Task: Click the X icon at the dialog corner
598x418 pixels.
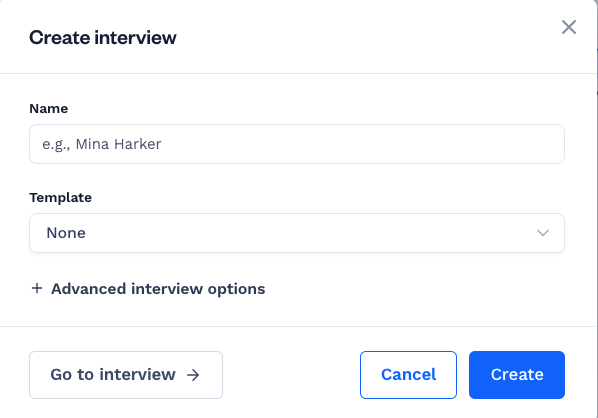Action: (569, 27)
